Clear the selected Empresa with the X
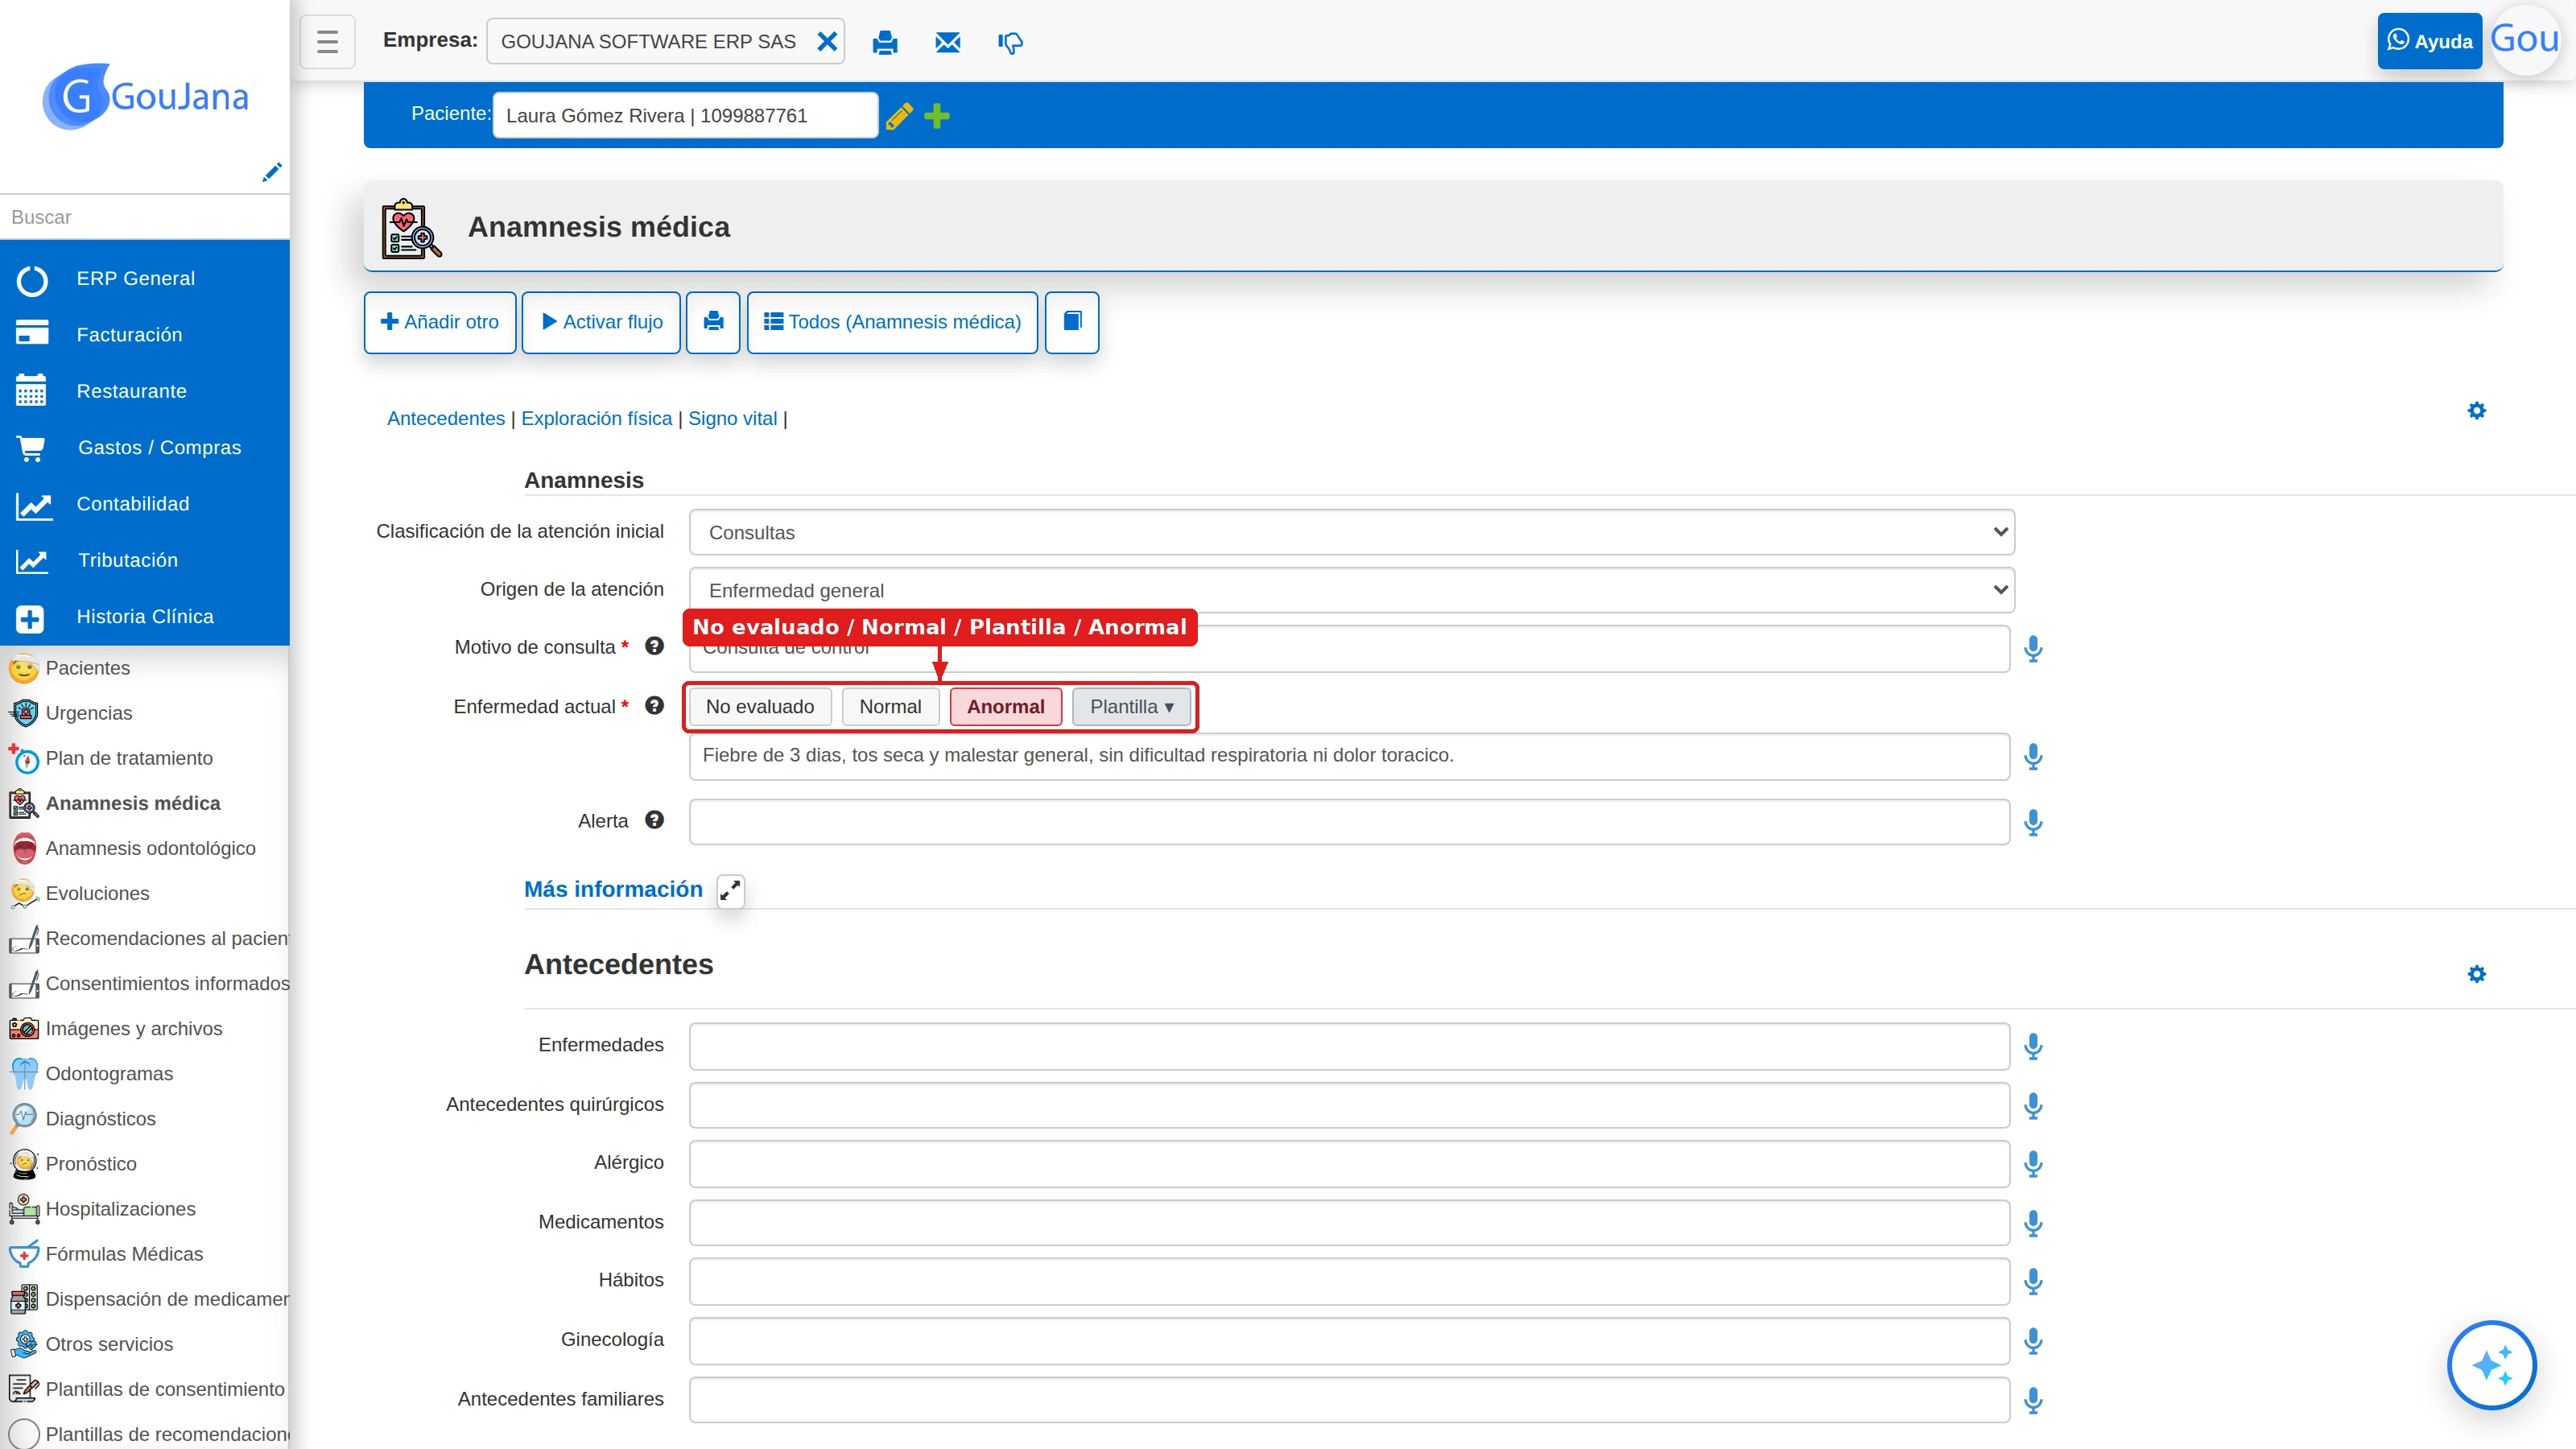This screenshot has width=2576, height=1449. 827,41
